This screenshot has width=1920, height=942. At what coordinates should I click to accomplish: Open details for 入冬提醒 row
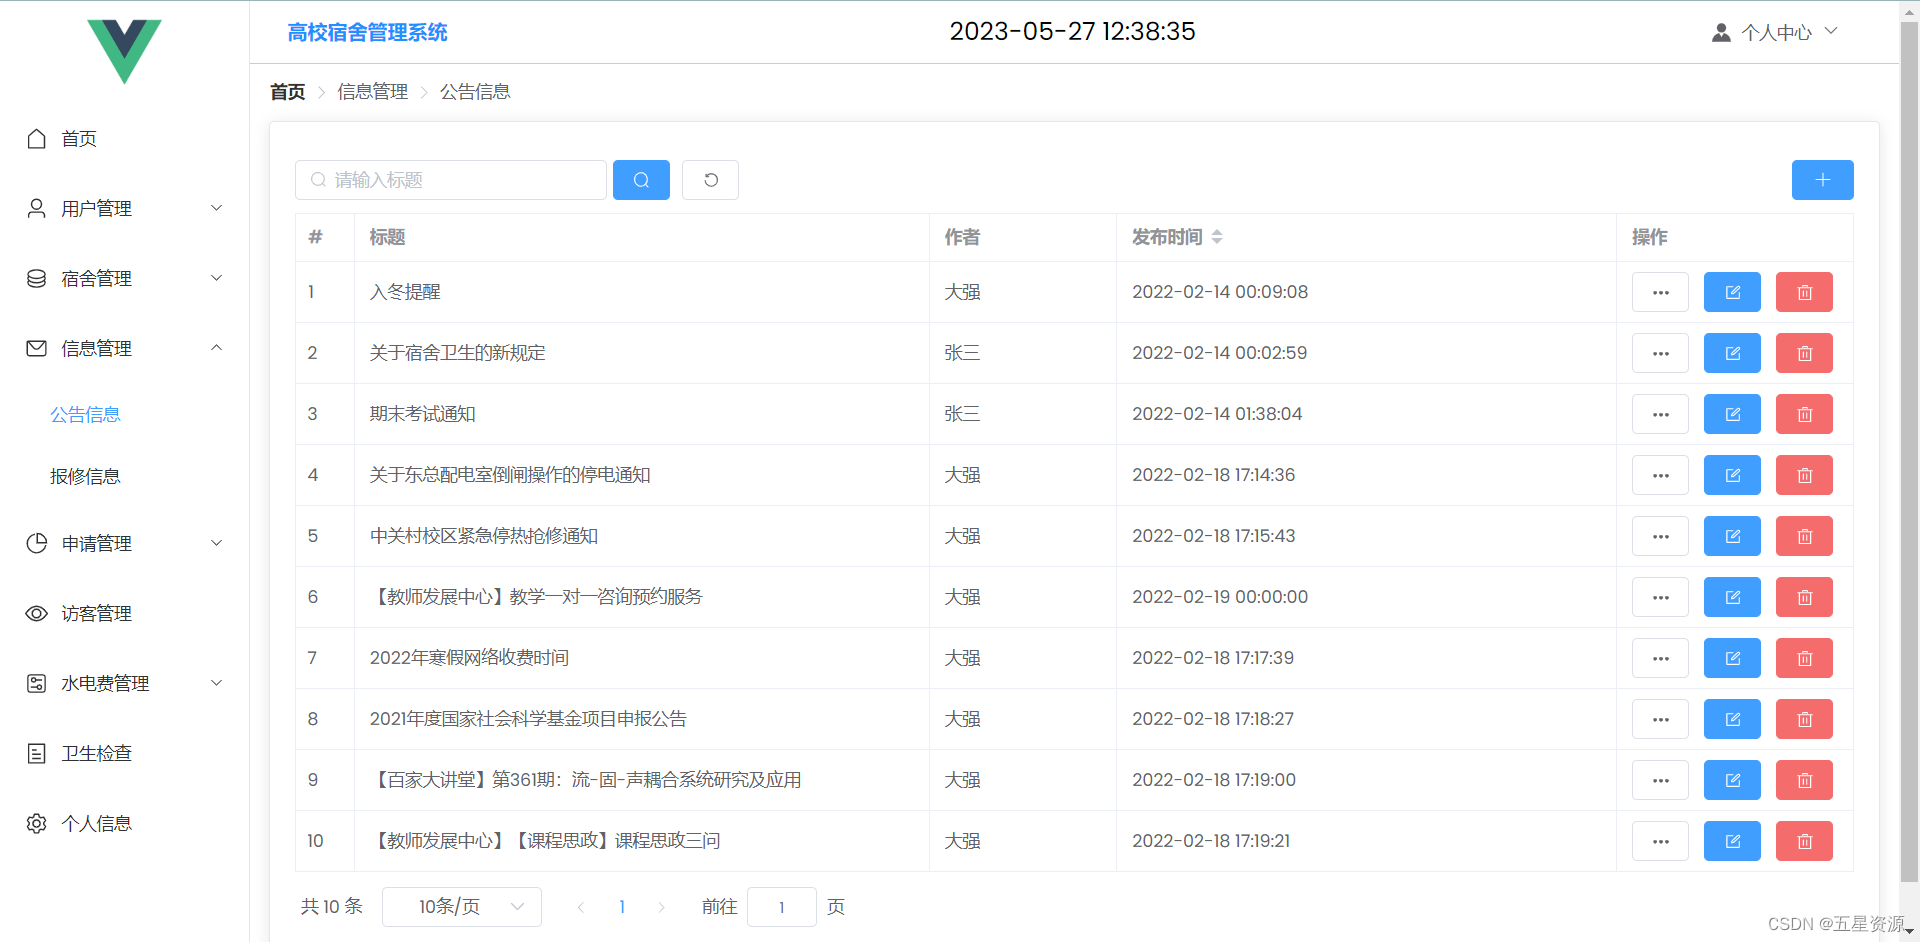click(x=1660, y=292)
